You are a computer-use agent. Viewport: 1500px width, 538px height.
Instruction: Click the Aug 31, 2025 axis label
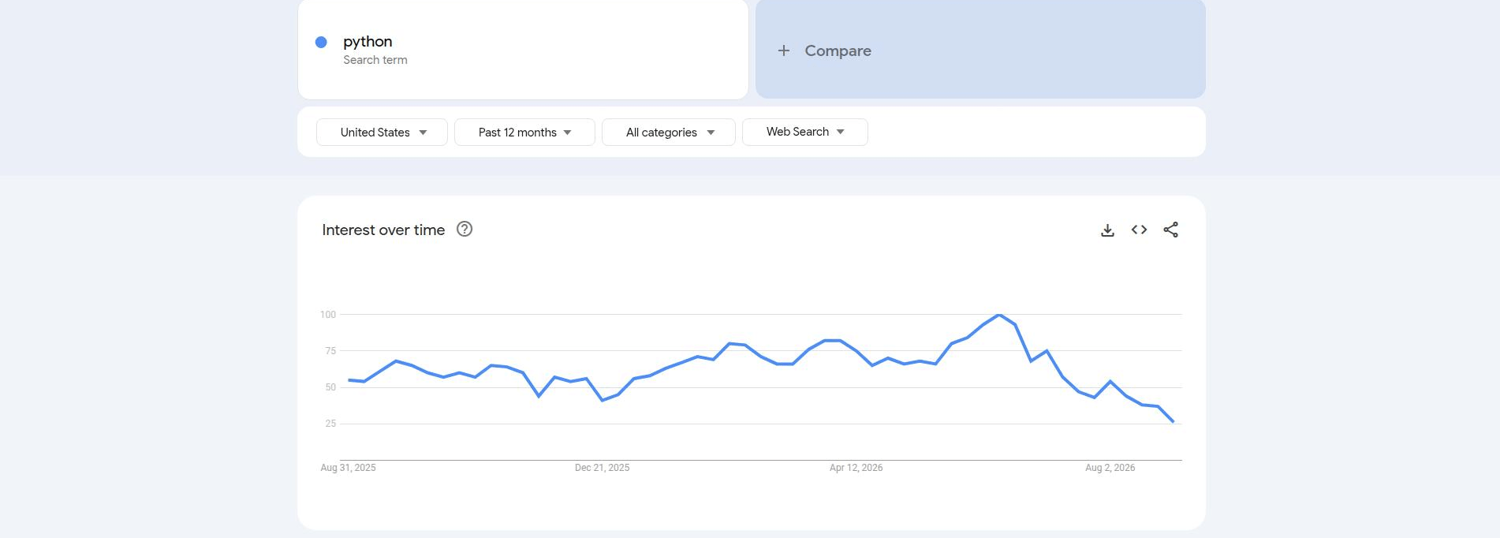[x=348, y=468]
